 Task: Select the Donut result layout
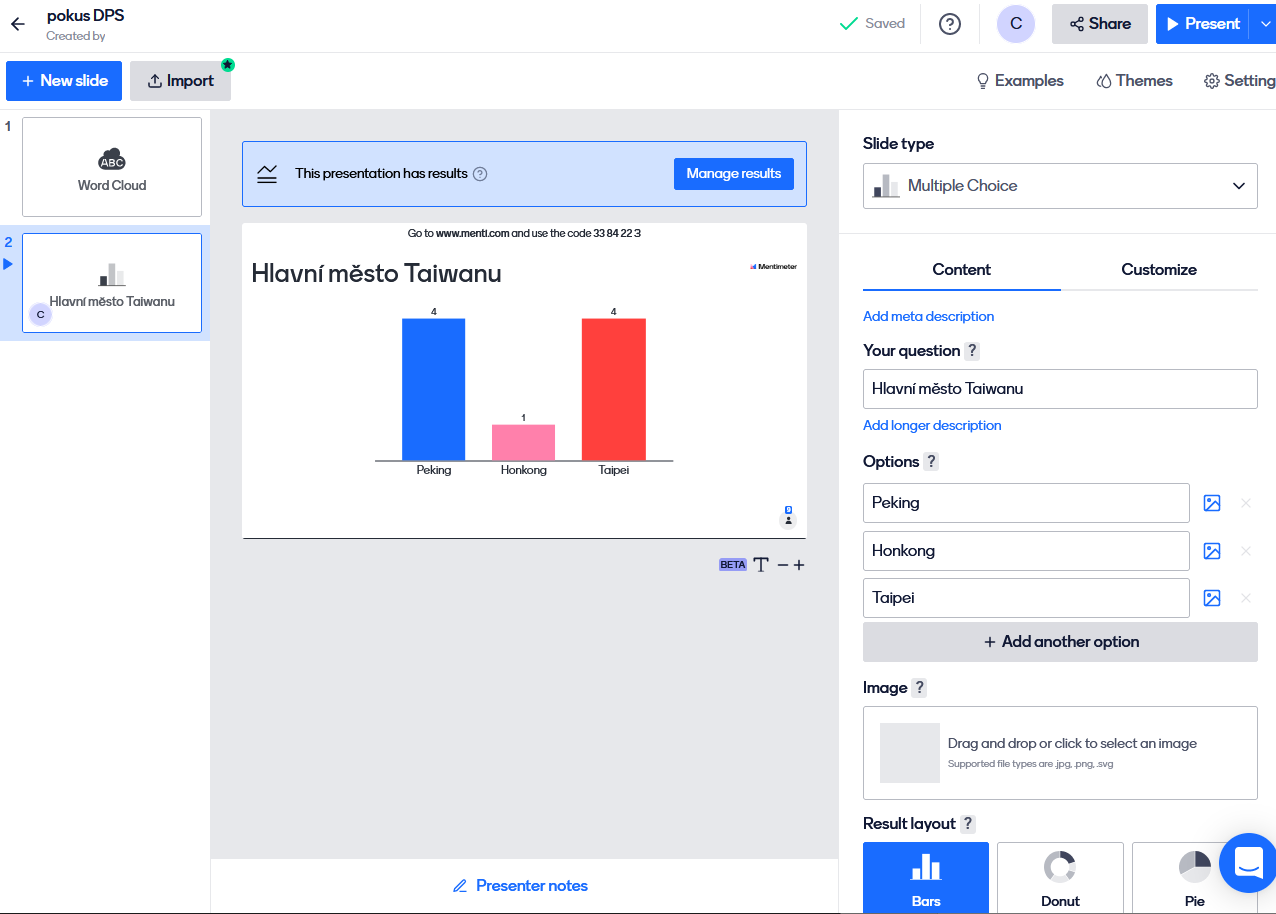[x=1060, y=877]
